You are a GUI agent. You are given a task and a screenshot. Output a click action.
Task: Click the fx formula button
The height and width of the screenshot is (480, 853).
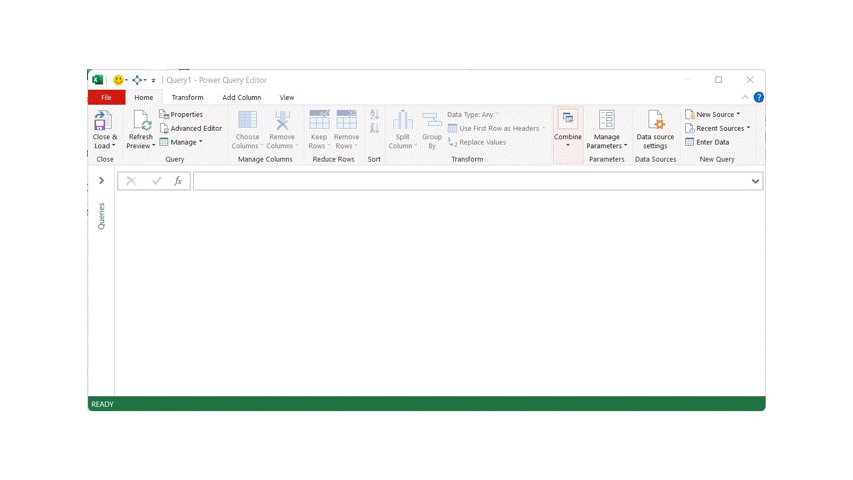coord(178,181)
